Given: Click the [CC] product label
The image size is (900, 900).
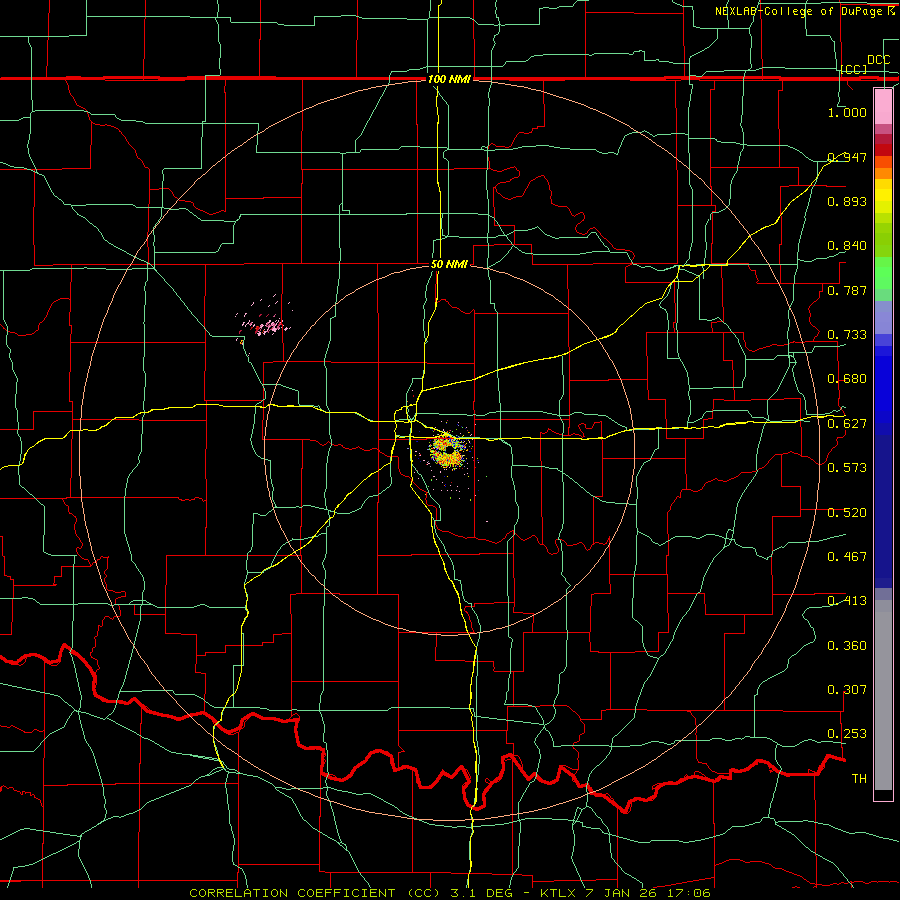Looking at the screenshot, I should (854, 69).
